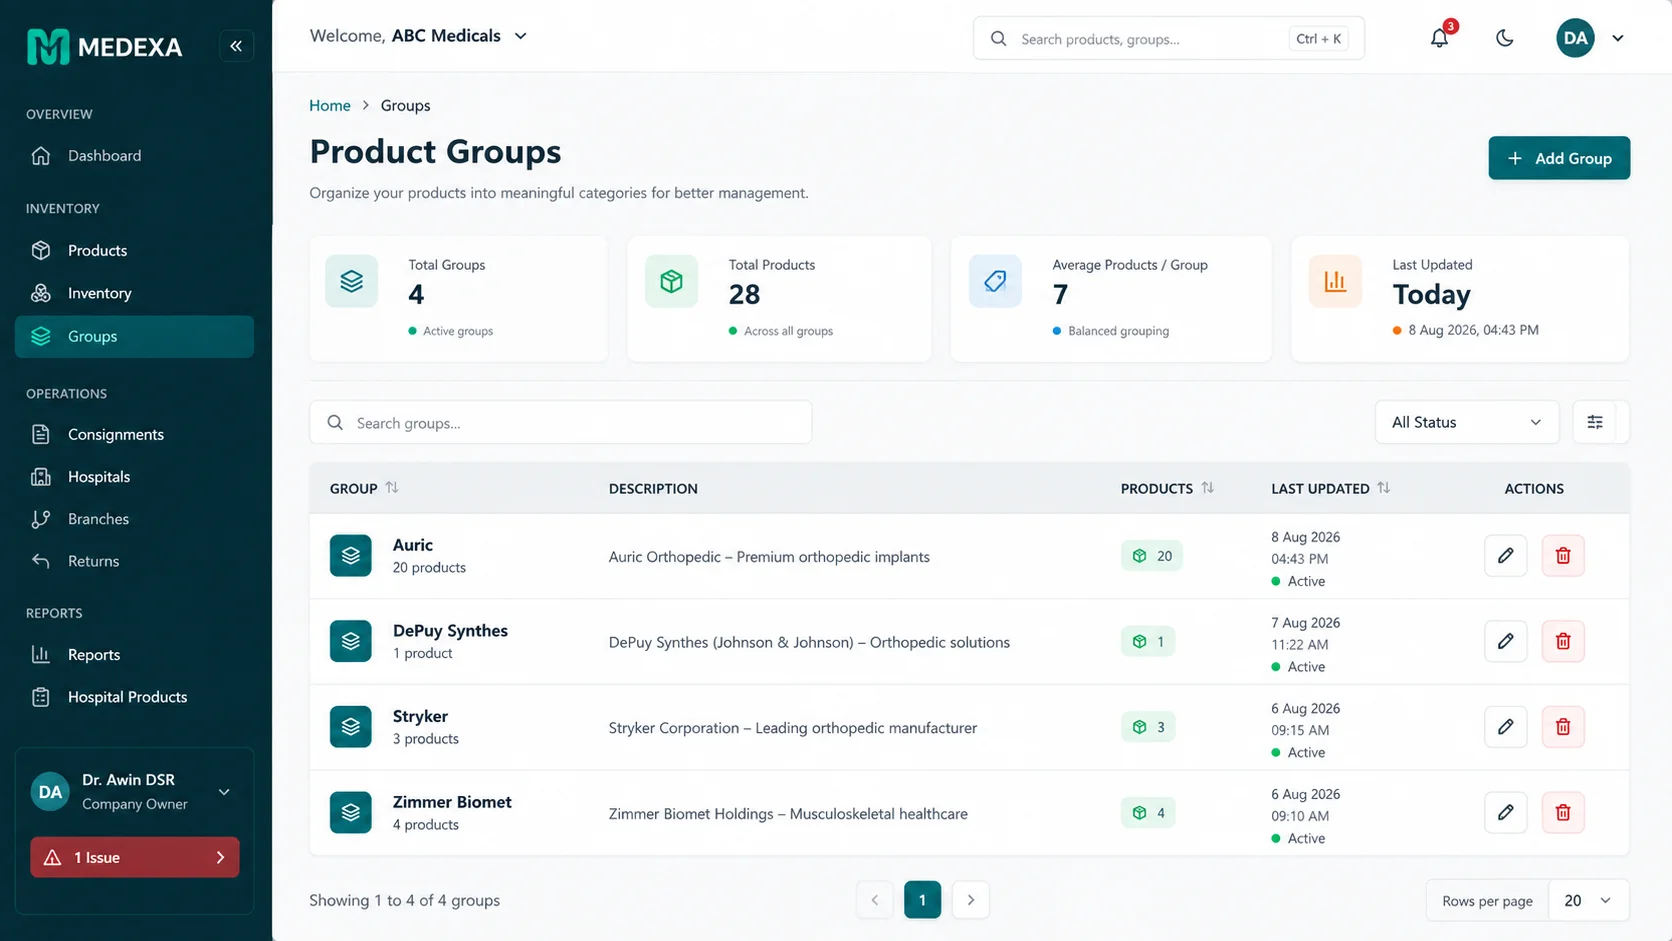Open Returns in the sidebar
This screenshot has height=941, width=1672.
click(134, 560)
